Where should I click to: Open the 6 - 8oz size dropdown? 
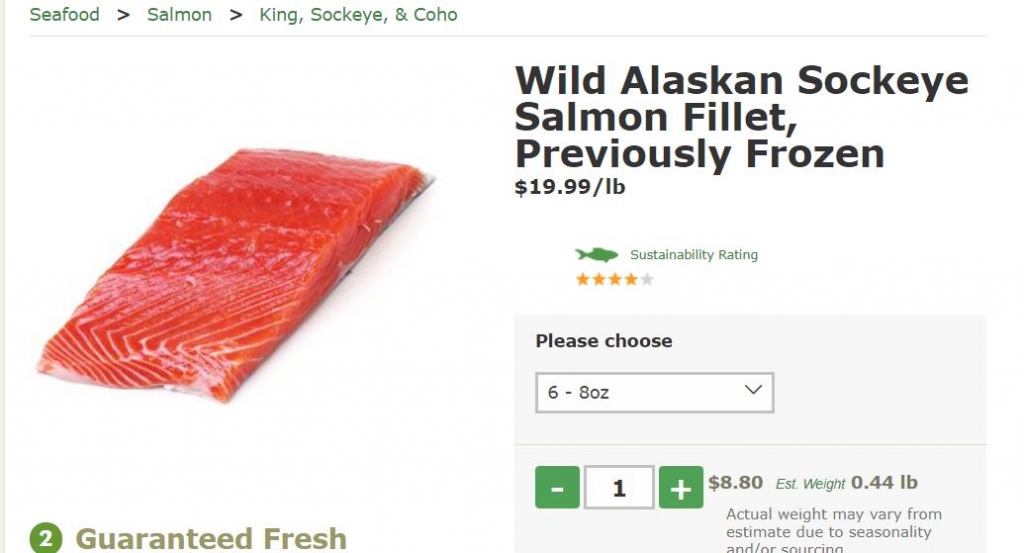tap(654, 392)
